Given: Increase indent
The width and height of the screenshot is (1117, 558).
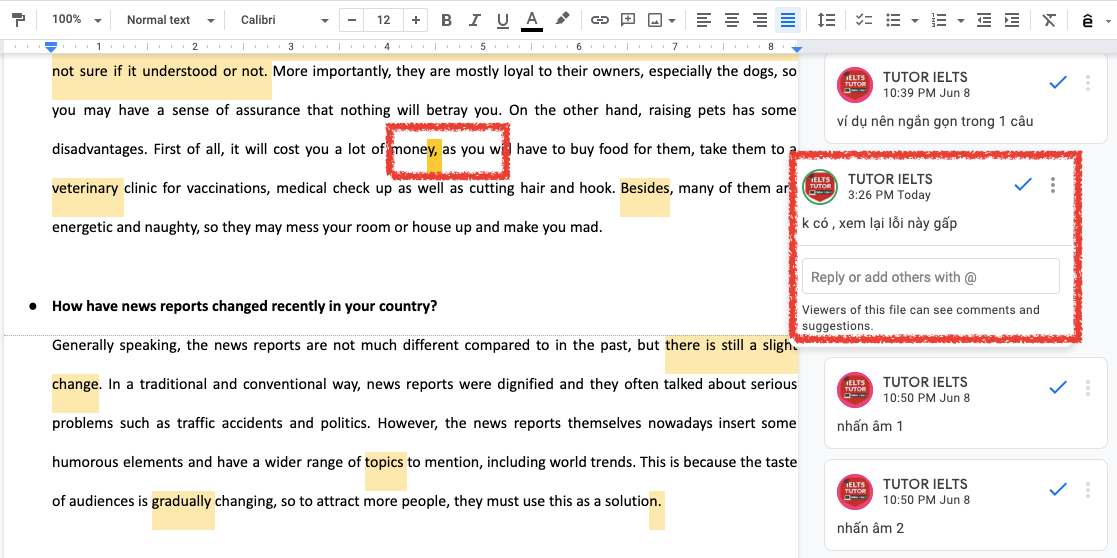Looking at the screenshot, I should click(x=1012, y=20).
